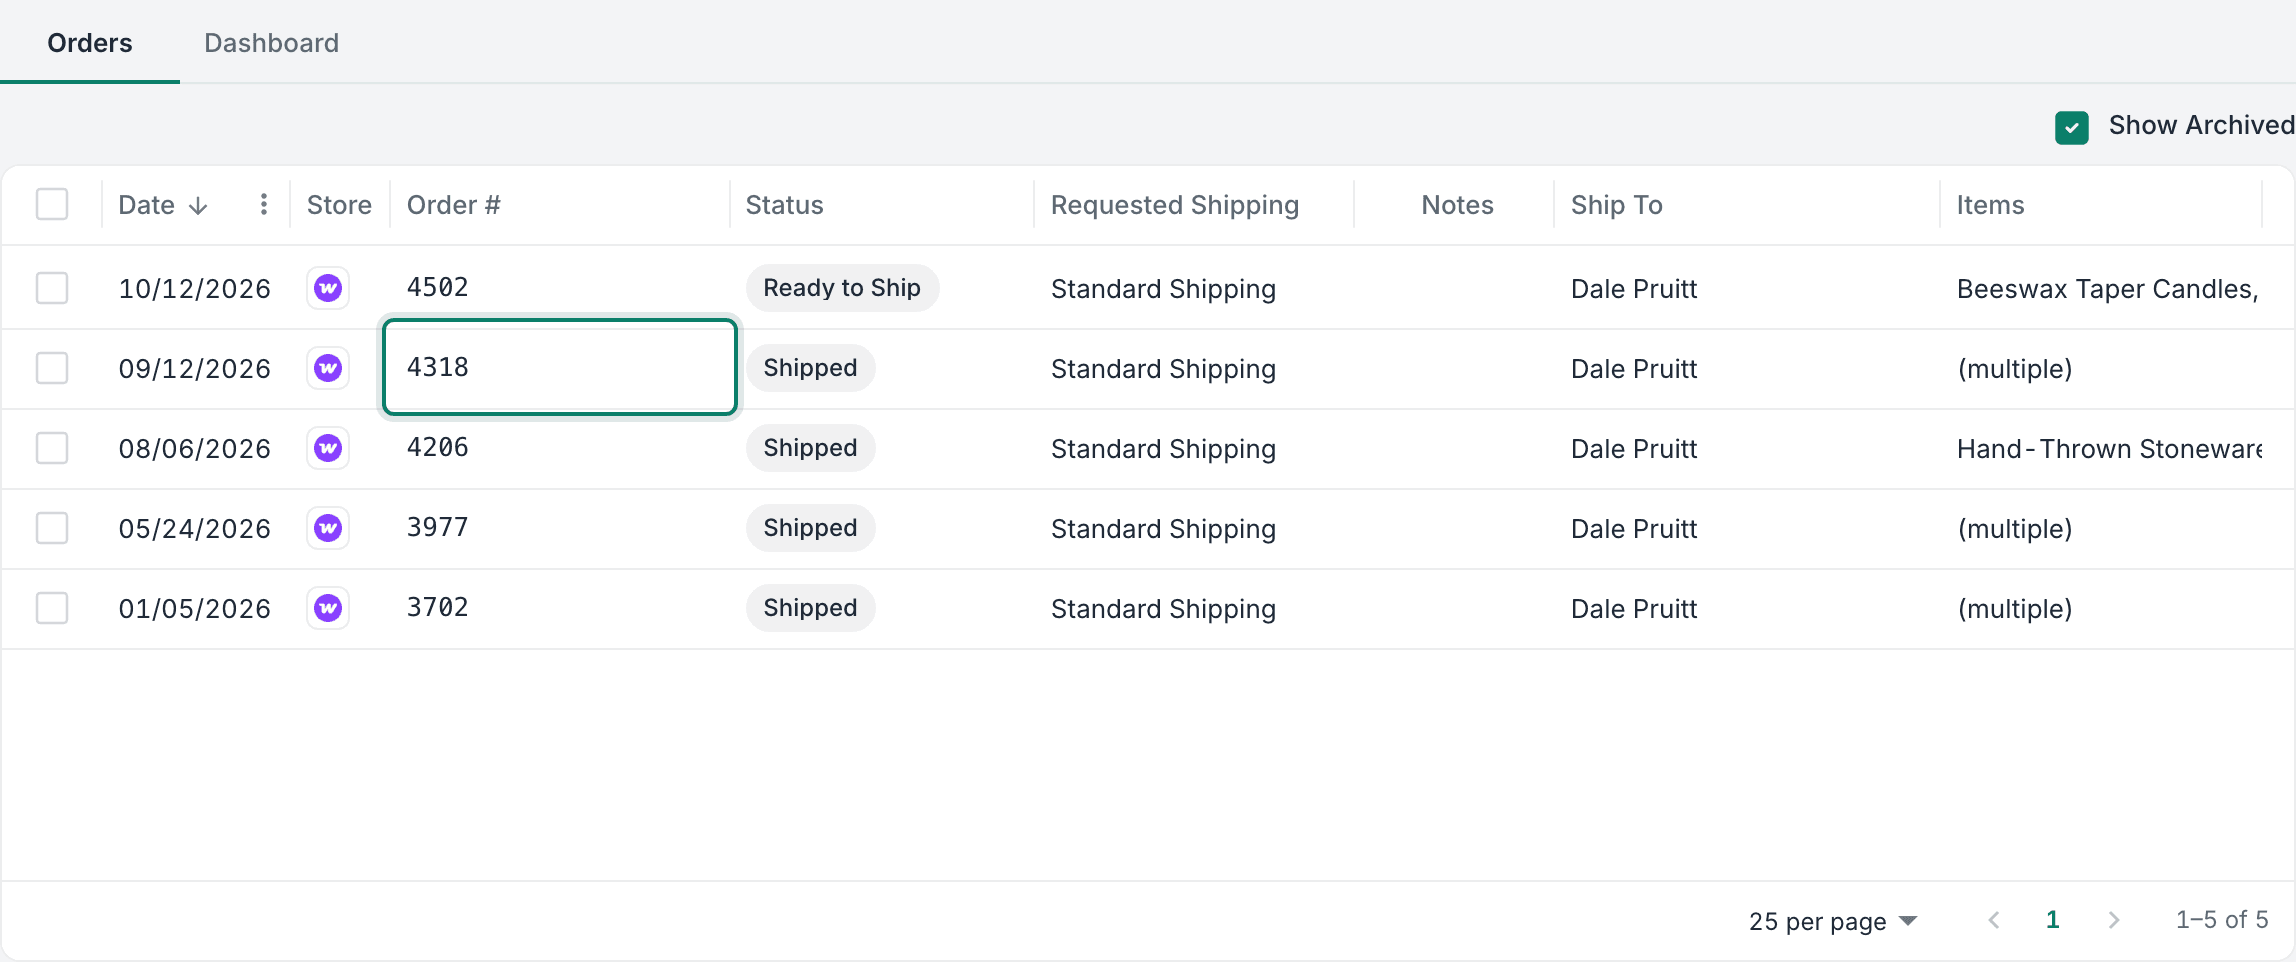Select the checkbox for order 4206

coord(52,448)
